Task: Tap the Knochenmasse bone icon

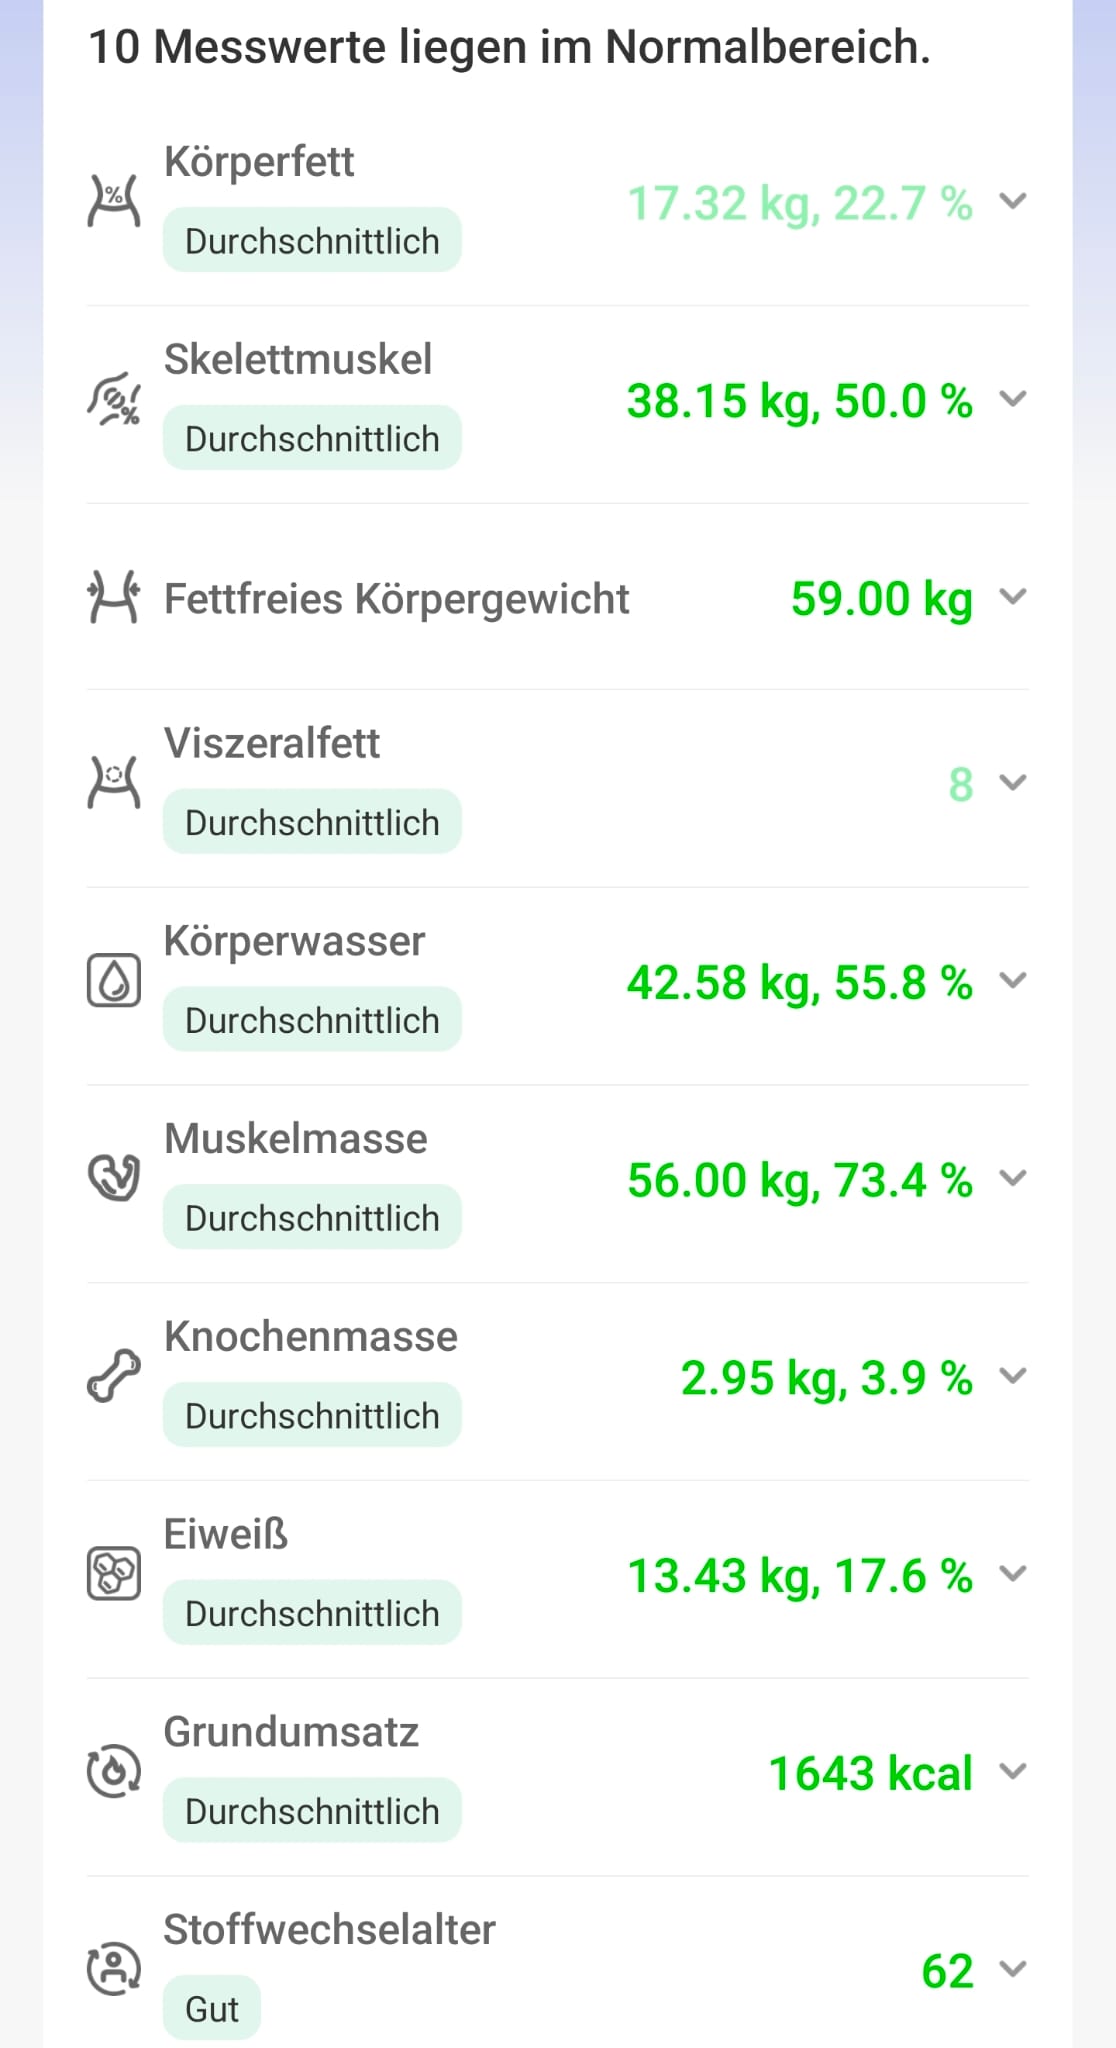Action: pyautogui.click(x=114, y=1375)
